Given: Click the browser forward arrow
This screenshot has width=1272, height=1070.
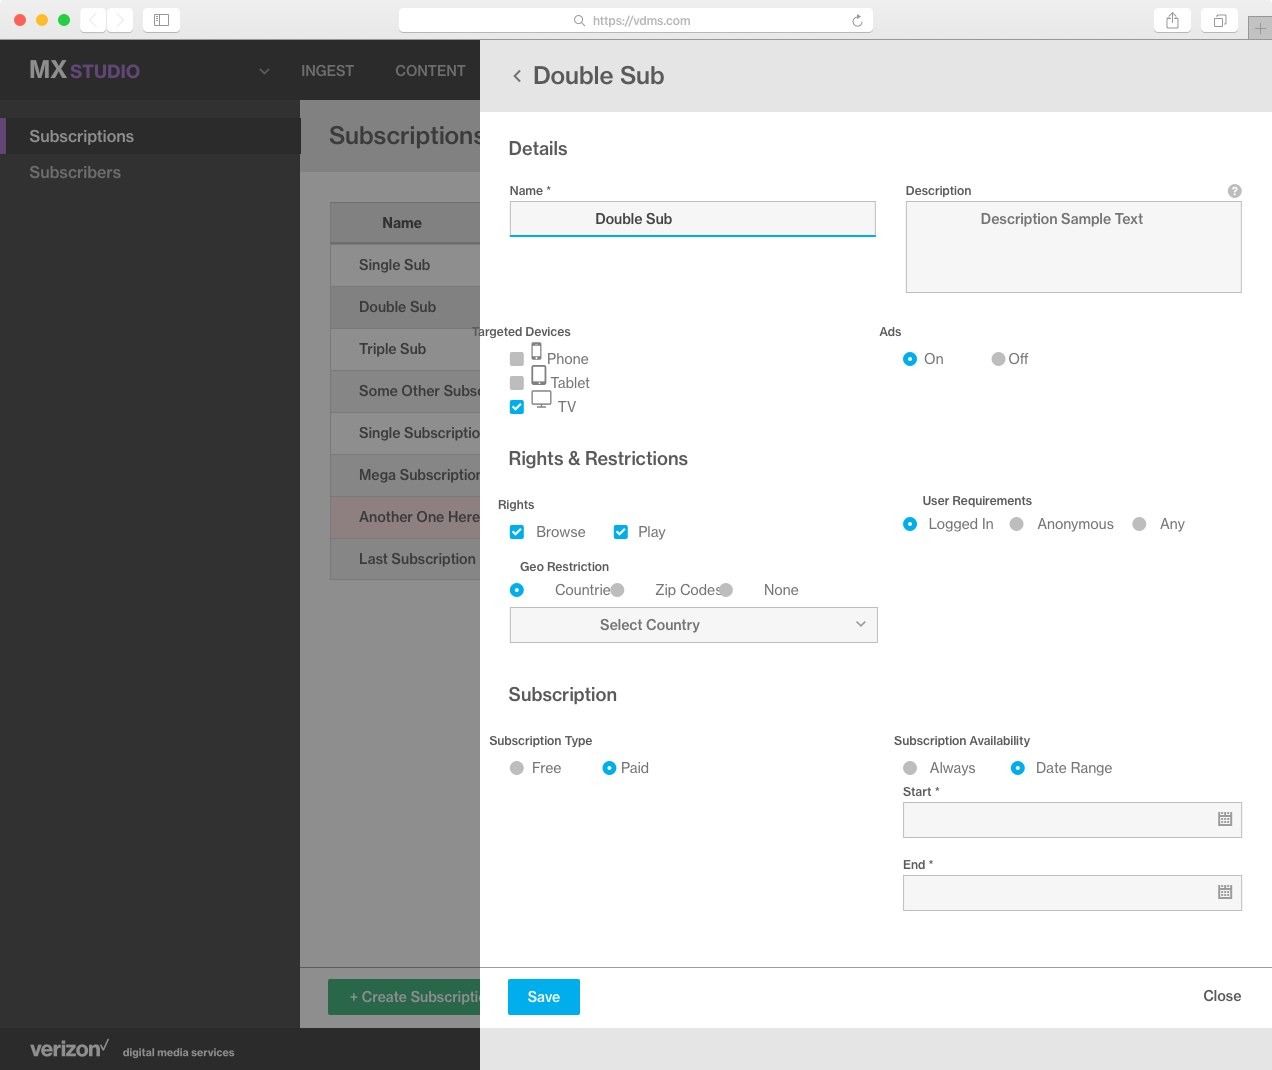Looking at the screenshot, I should point(119,20).
